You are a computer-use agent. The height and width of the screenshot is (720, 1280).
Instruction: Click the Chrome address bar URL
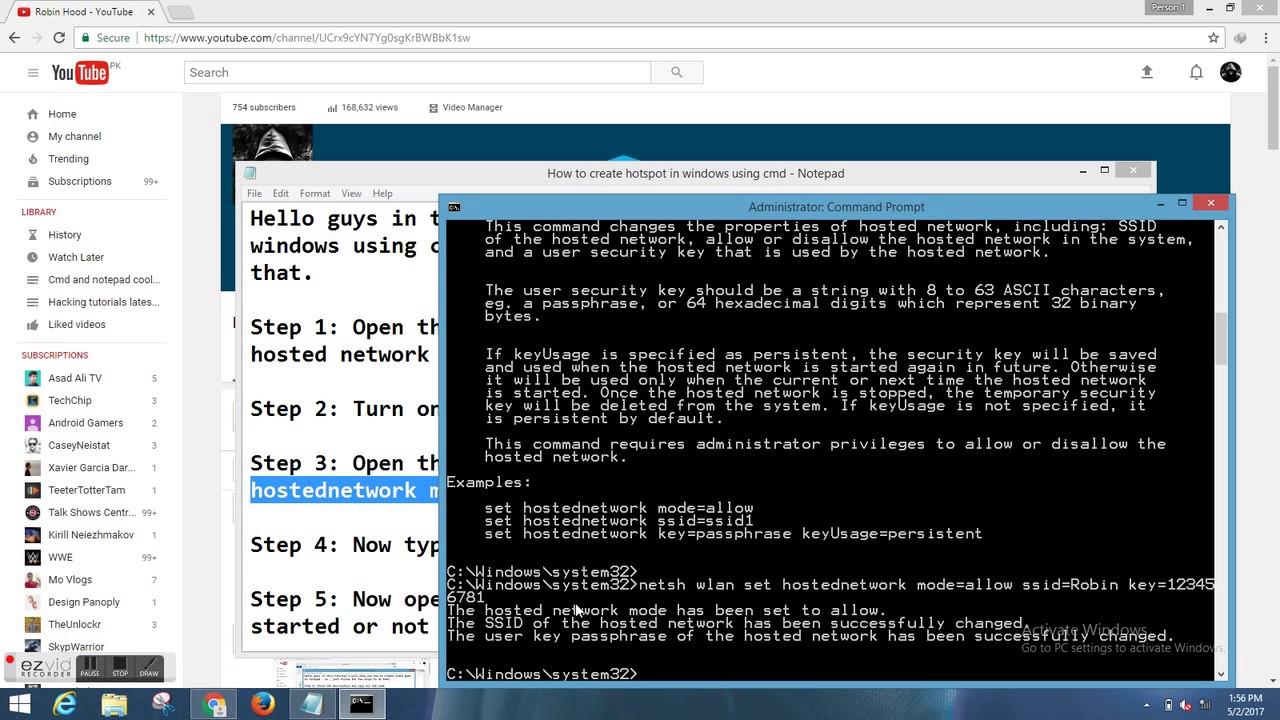(x=307, y=38)
